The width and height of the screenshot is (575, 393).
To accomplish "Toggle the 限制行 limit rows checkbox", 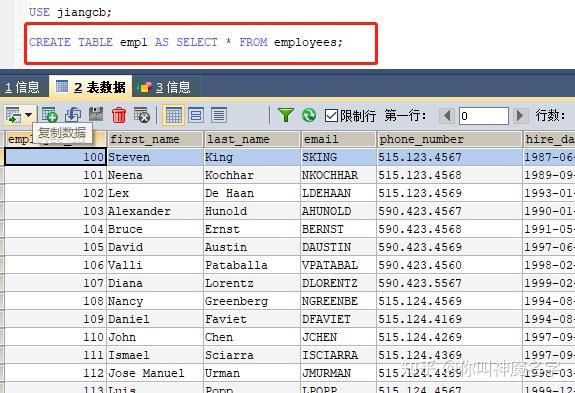I will point(331,116).
